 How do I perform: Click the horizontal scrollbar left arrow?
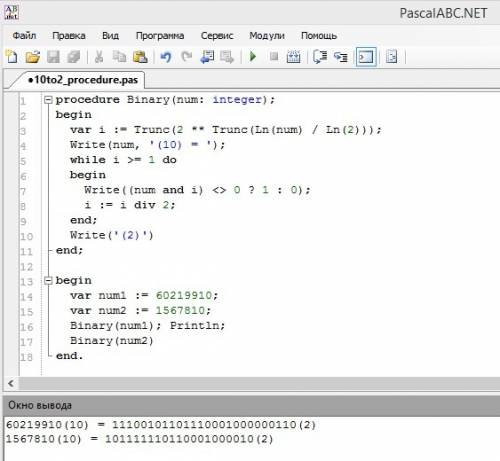click(x=11, y=383)
